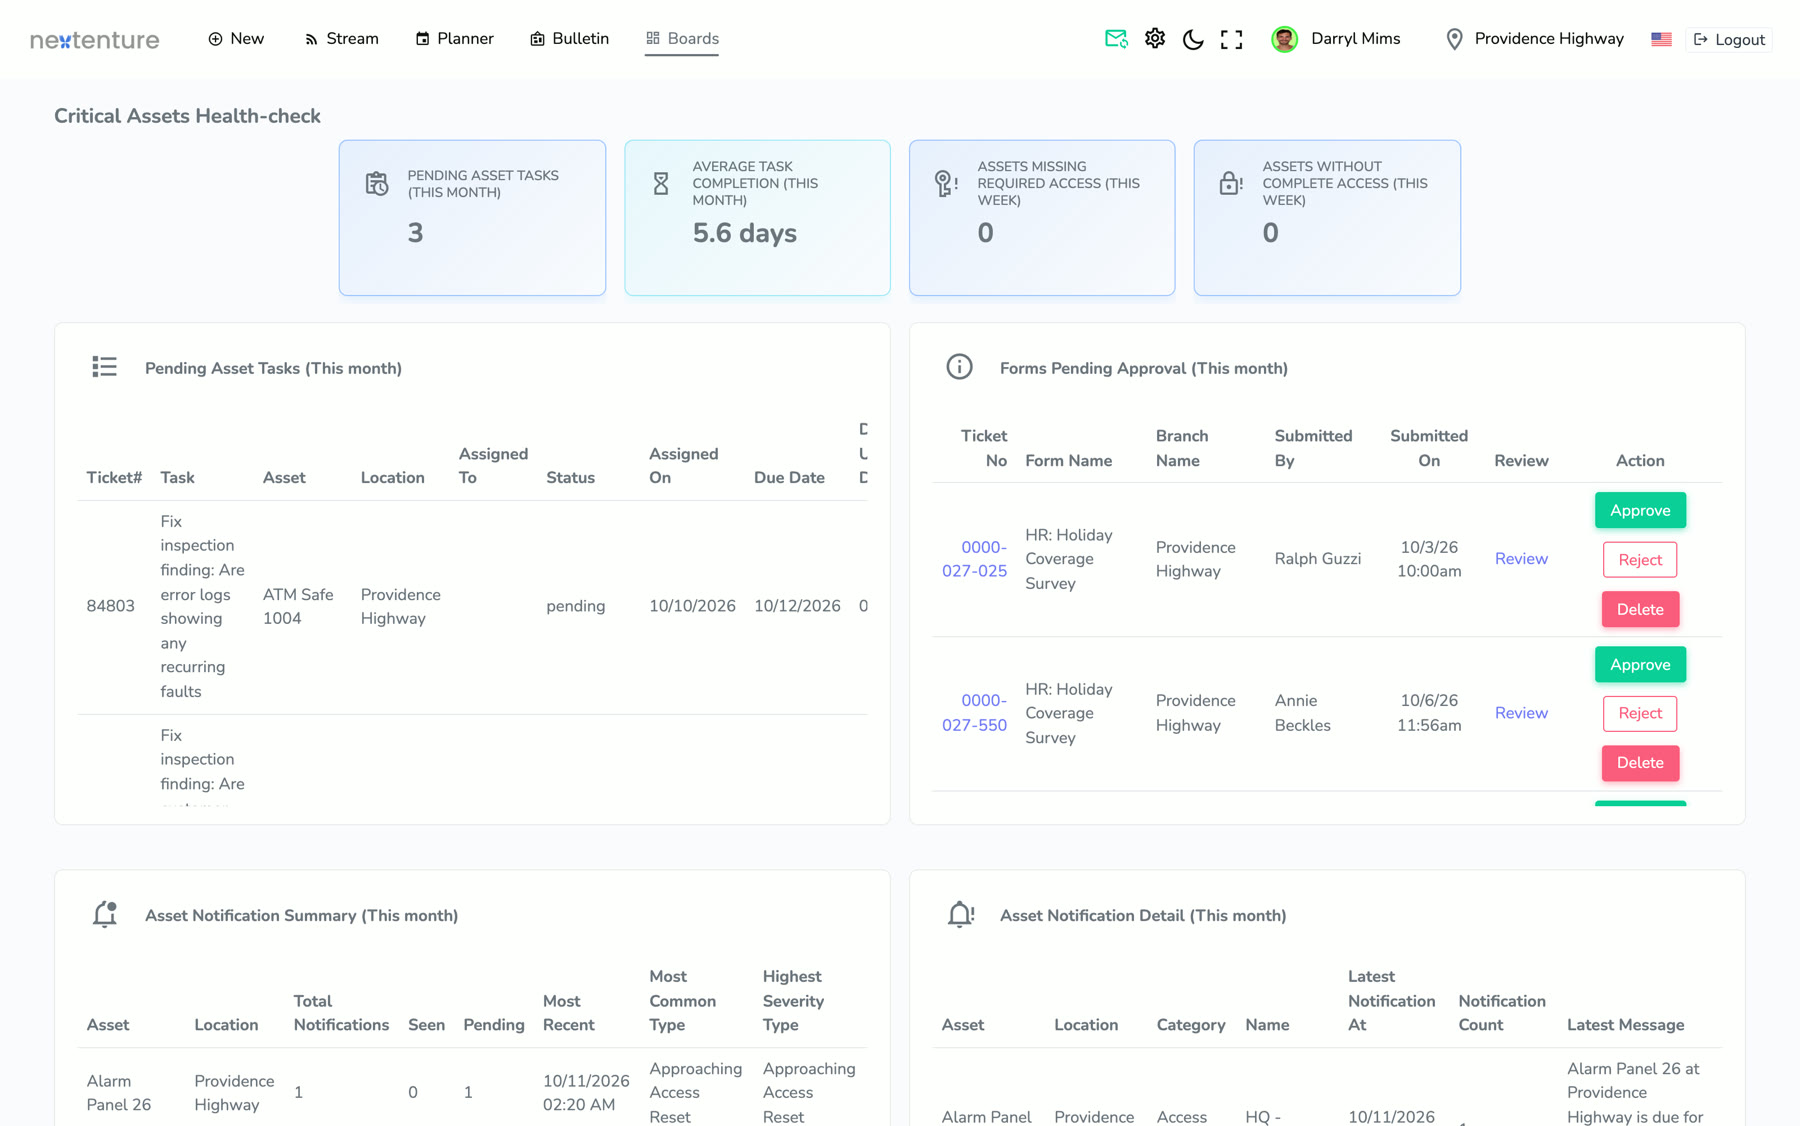Toggle dark mode moon icon

[x=1193, y=39]
